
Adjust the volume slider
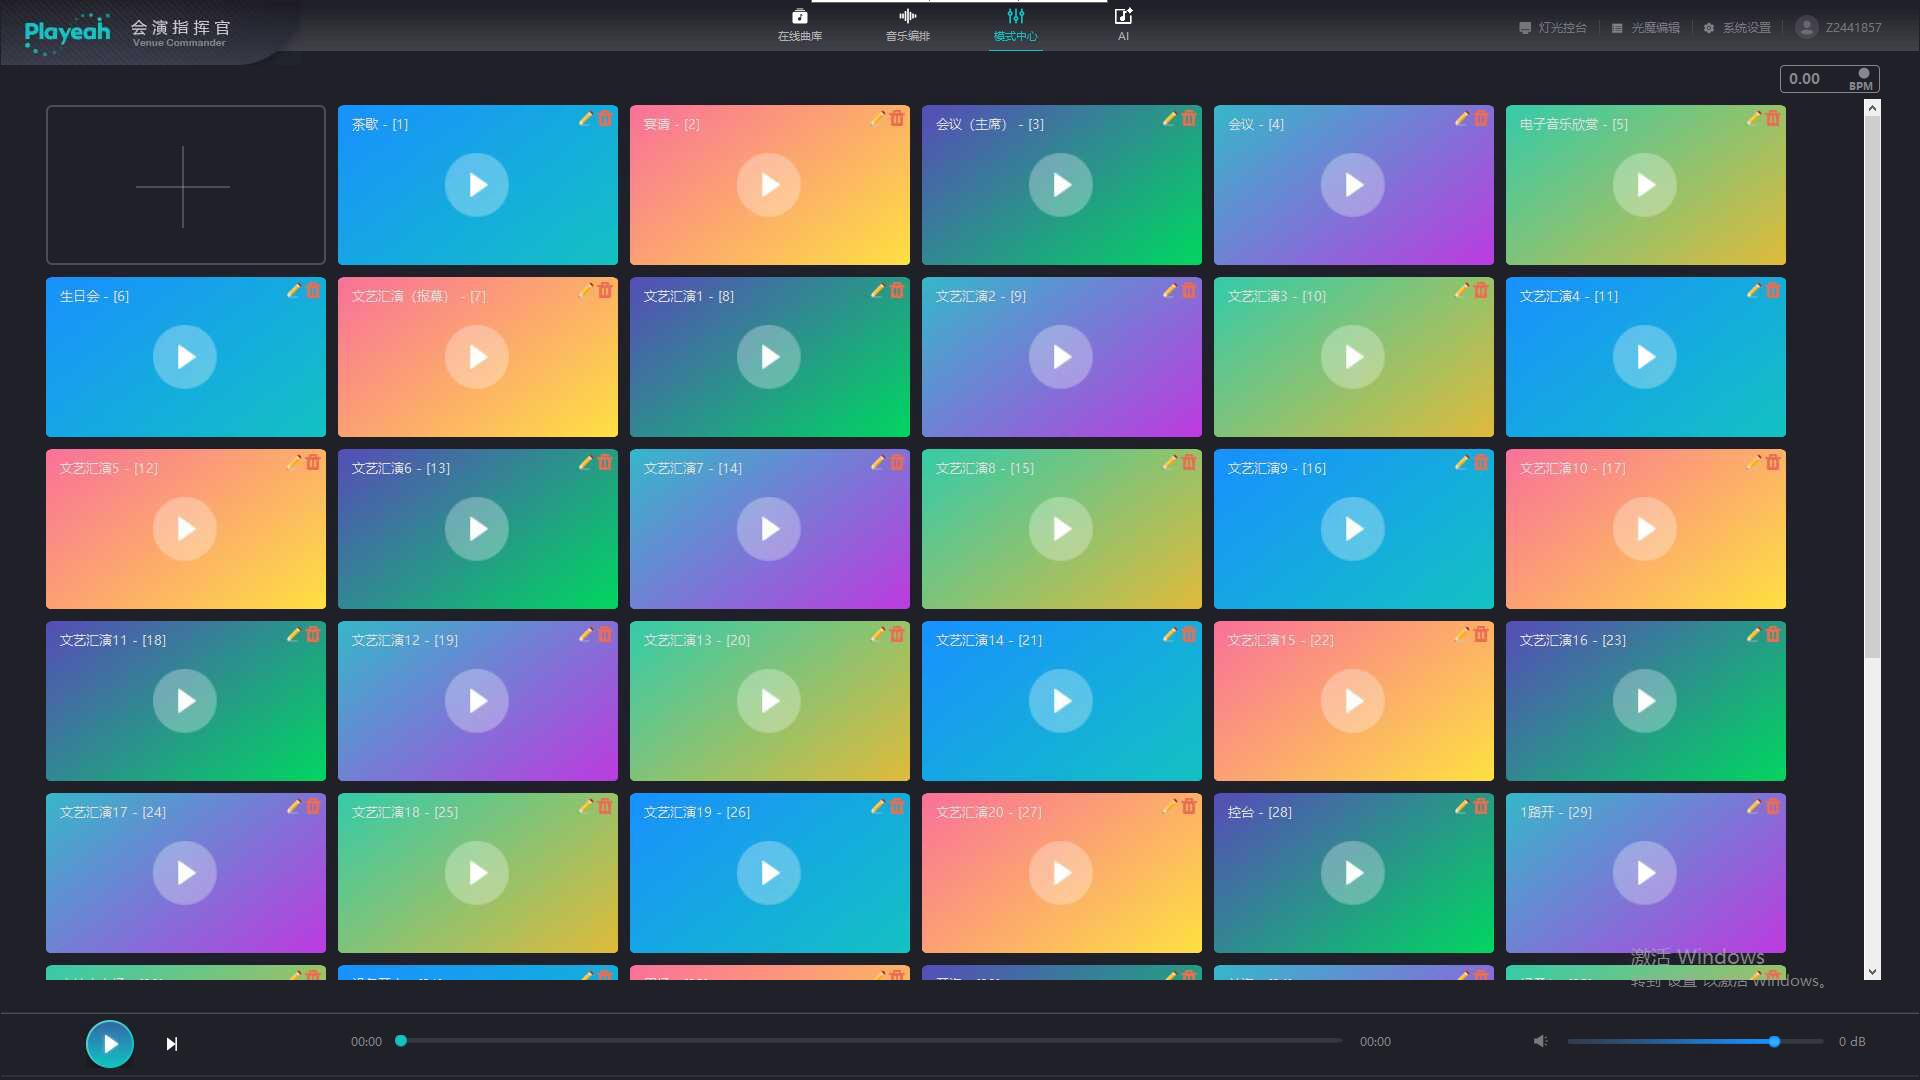[1695, 1042]
